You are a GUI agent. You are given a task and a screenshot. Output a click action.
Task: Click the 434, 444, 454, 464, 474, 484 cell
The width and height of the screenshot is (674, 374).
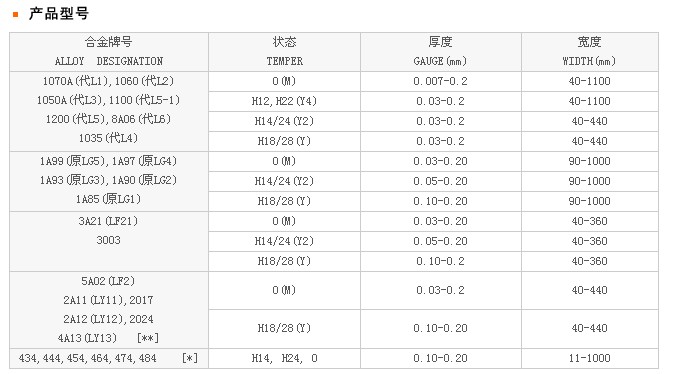[88, 358]
